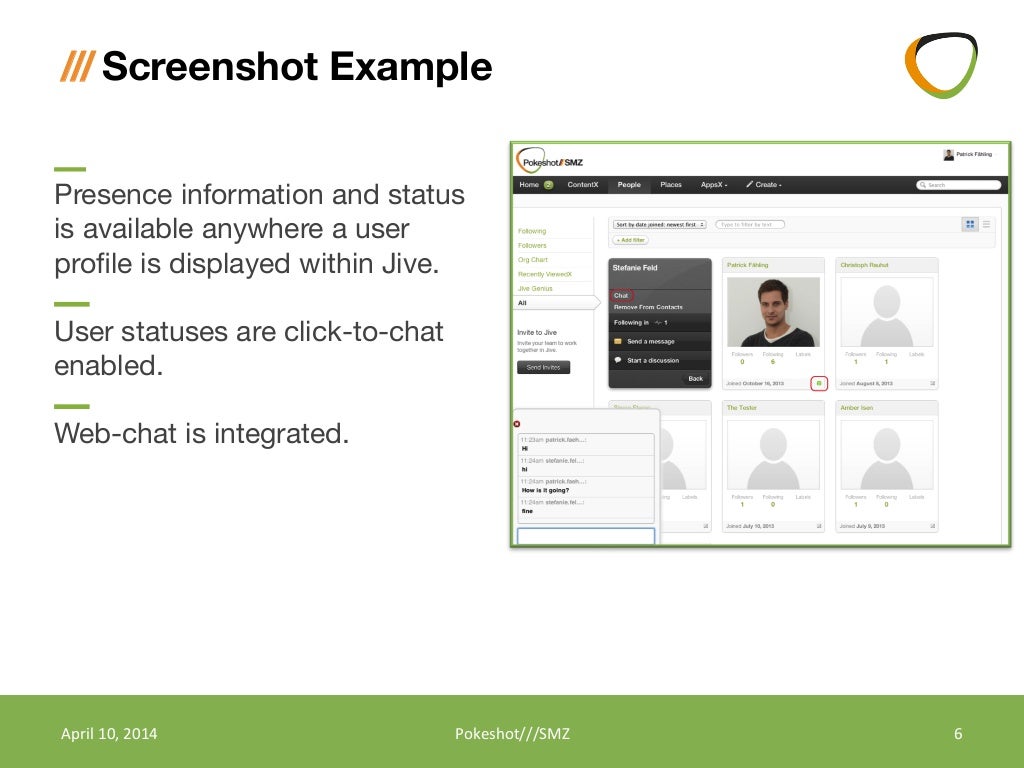This screenshot has height=768, width=1024.
Task: Open Christoph Rauhut's placeholder avatar
Action: [x=886, y=312]
